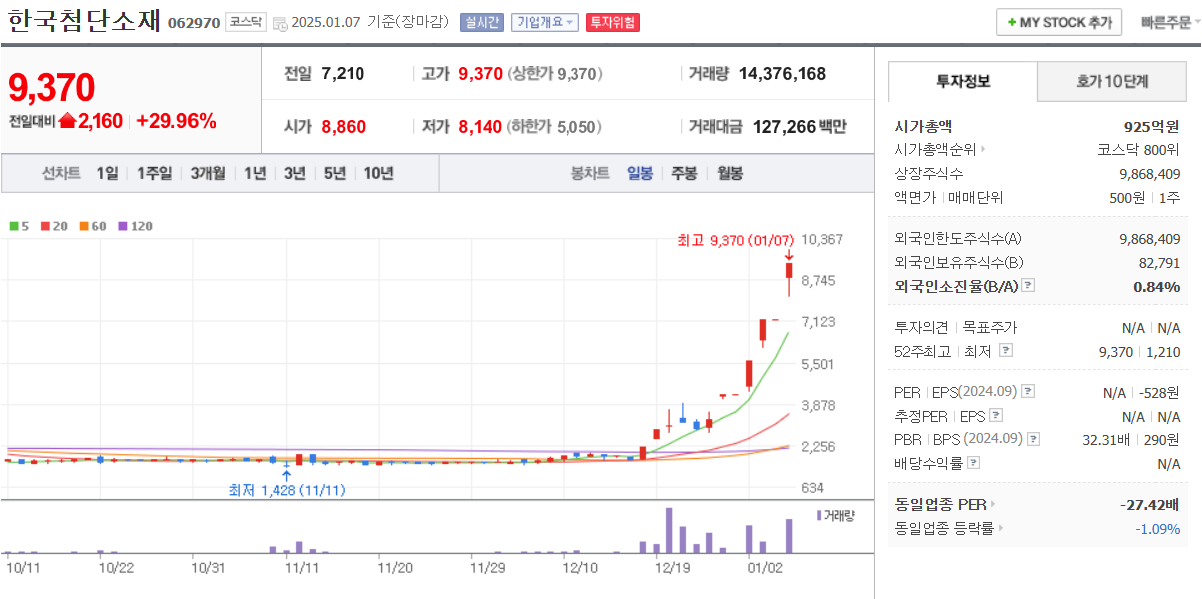Select the 1일 line chart period
This screenshot has height=599, width=1202.
pos(107,173)
